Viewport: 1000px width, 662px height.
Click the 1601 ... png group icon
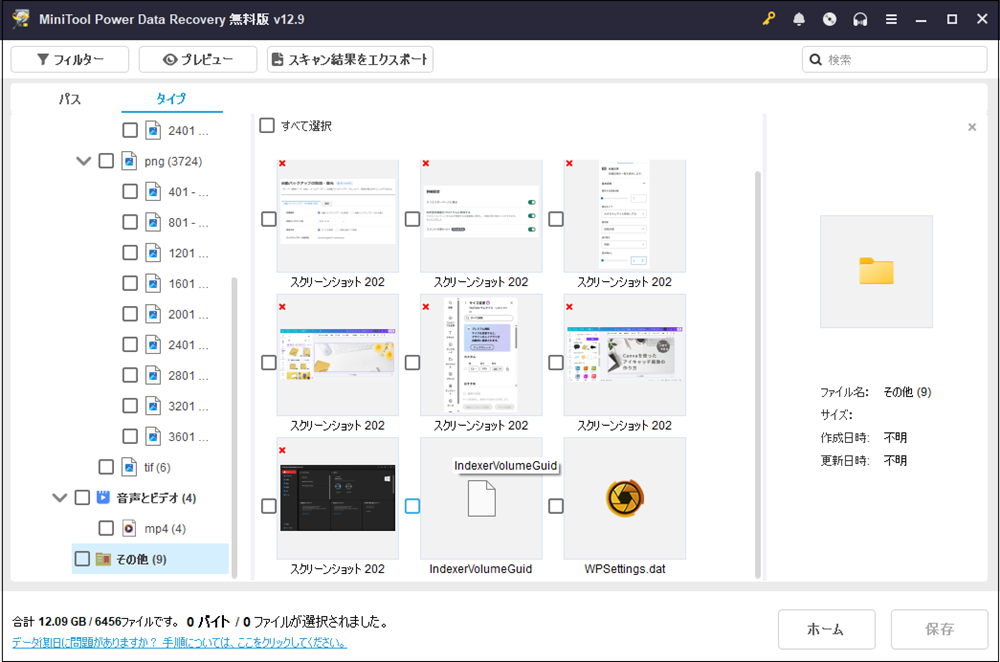[x=153, y=284]
